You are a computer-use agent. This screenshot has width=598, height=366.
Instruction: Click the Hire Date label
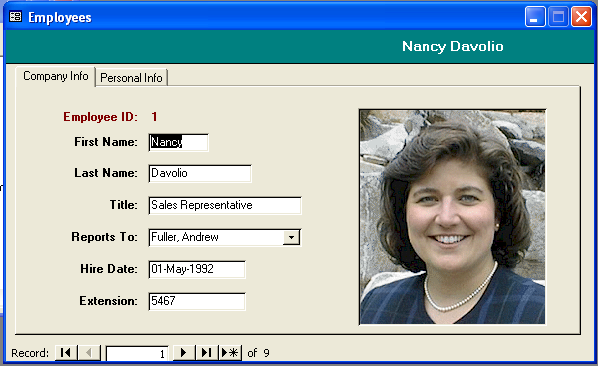[109, 269]
